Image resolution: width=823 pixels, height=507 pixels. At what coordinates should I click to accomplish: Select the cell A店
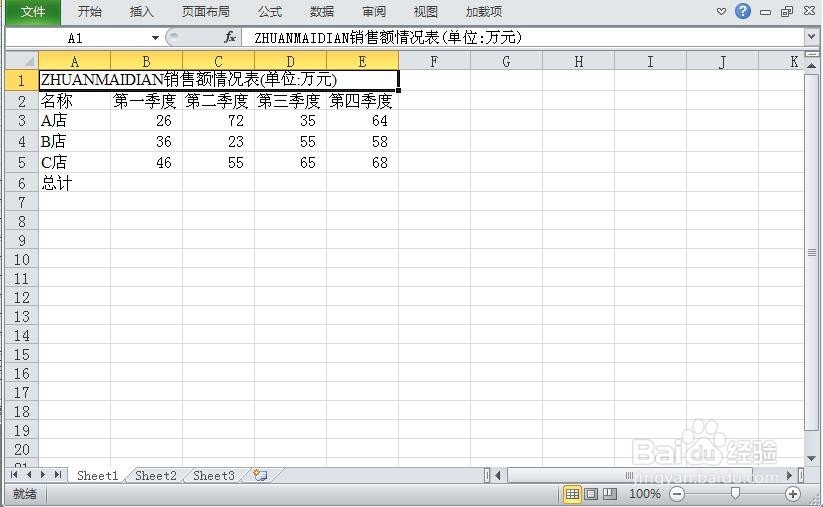(x=75, y=121)
